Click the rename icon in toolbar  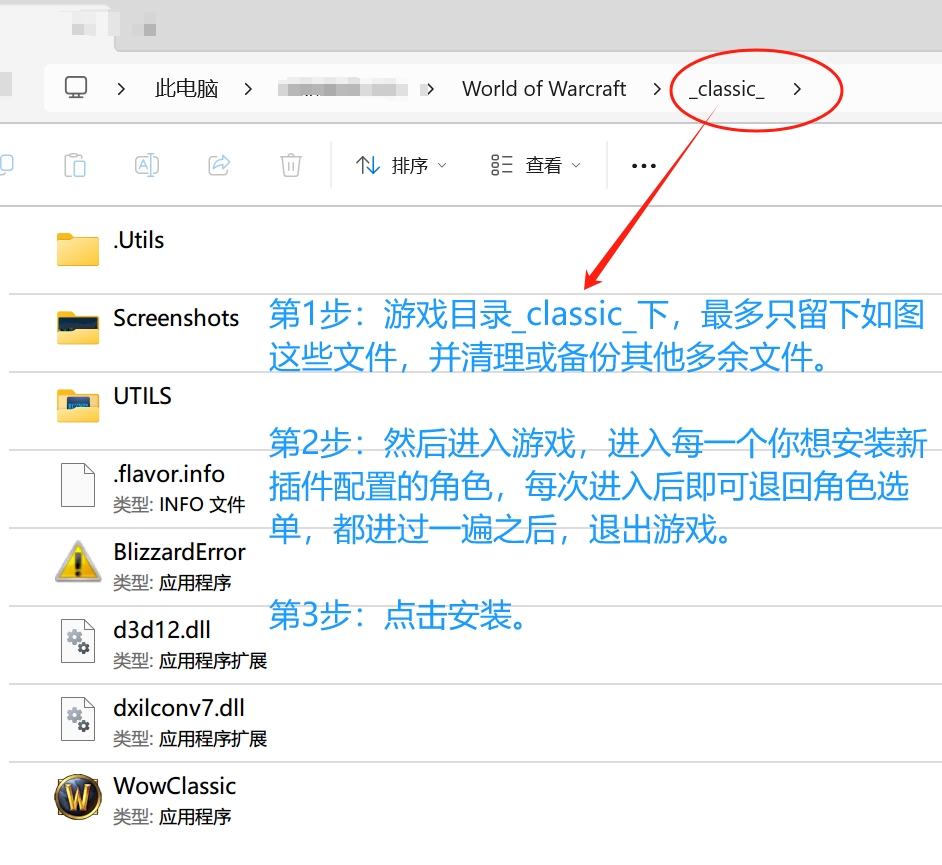click(147, 165)
